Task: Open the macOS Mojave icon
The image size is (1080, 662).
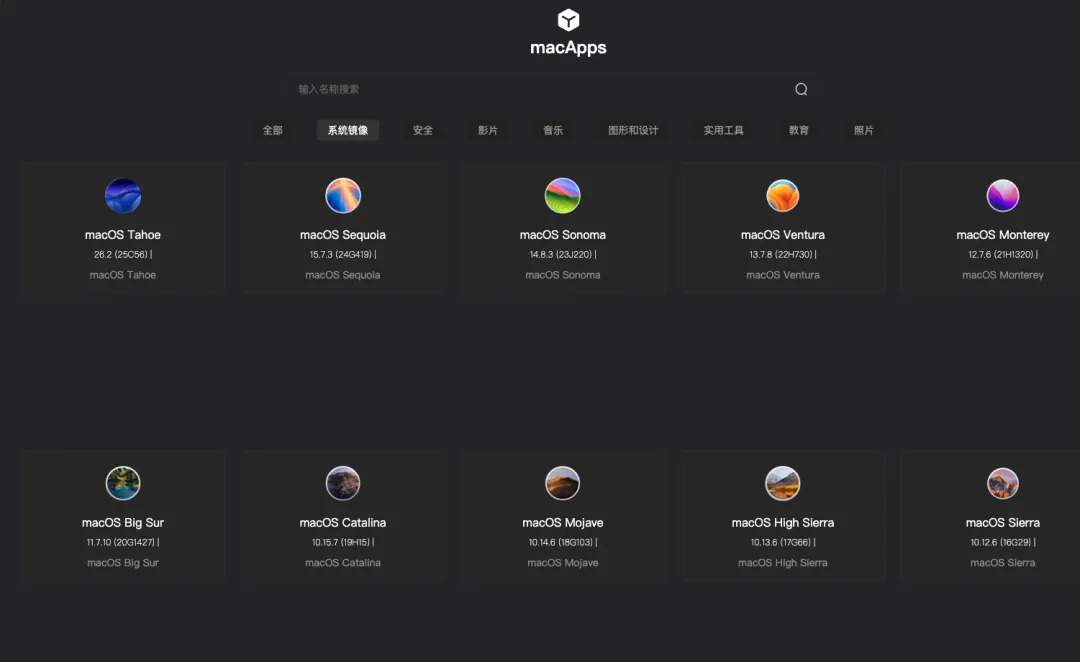Action: (563, 483)
